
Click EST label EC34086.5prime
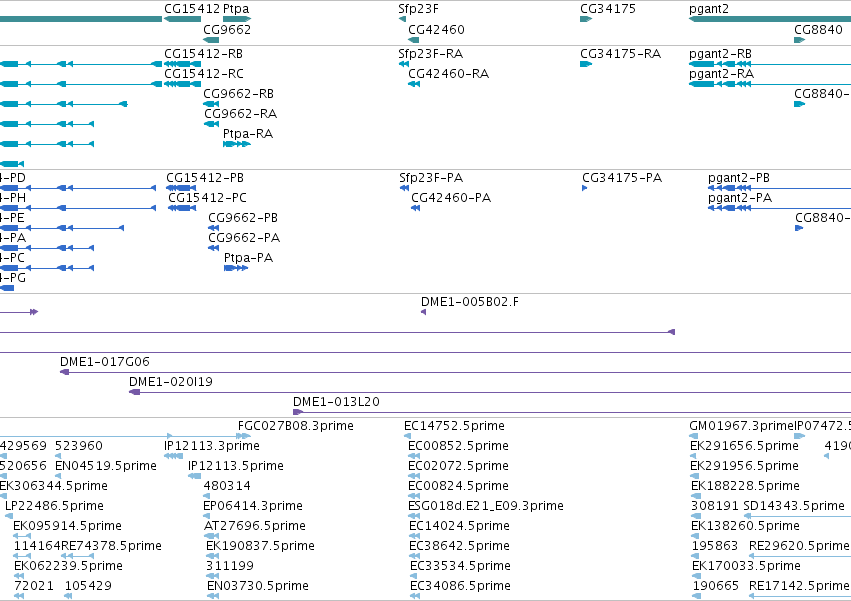point(460,586)
